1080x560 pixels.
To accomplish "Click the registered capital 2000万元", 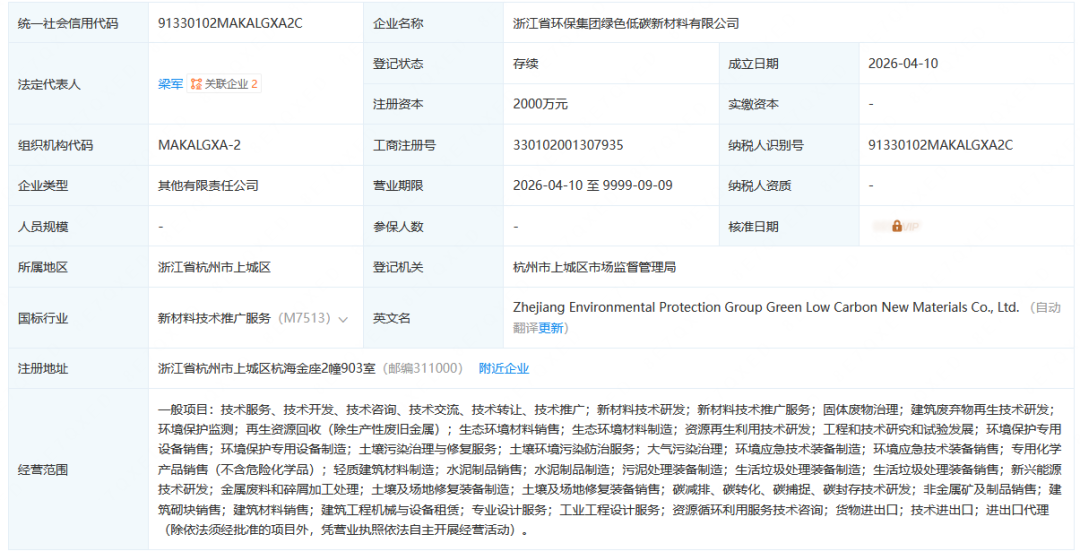I will [540, 104].
